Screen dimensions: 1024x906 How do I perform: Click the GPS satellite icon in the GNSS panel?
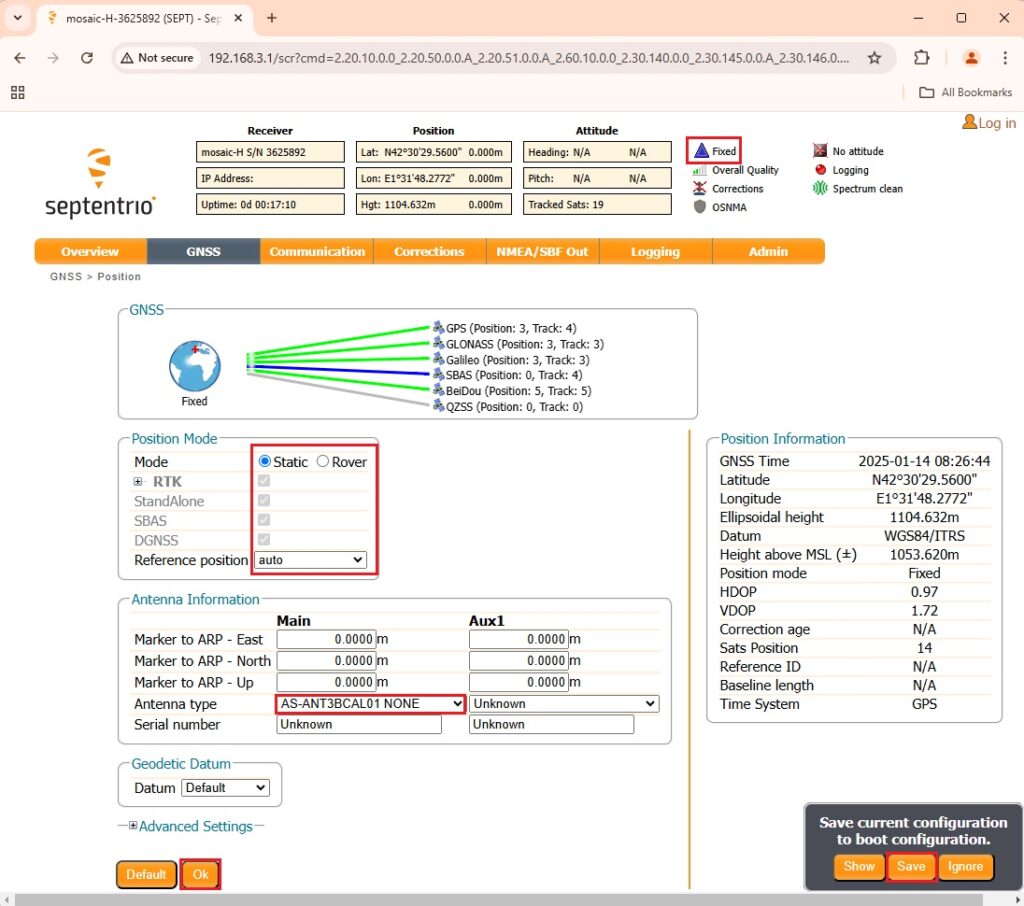[440, 327]
